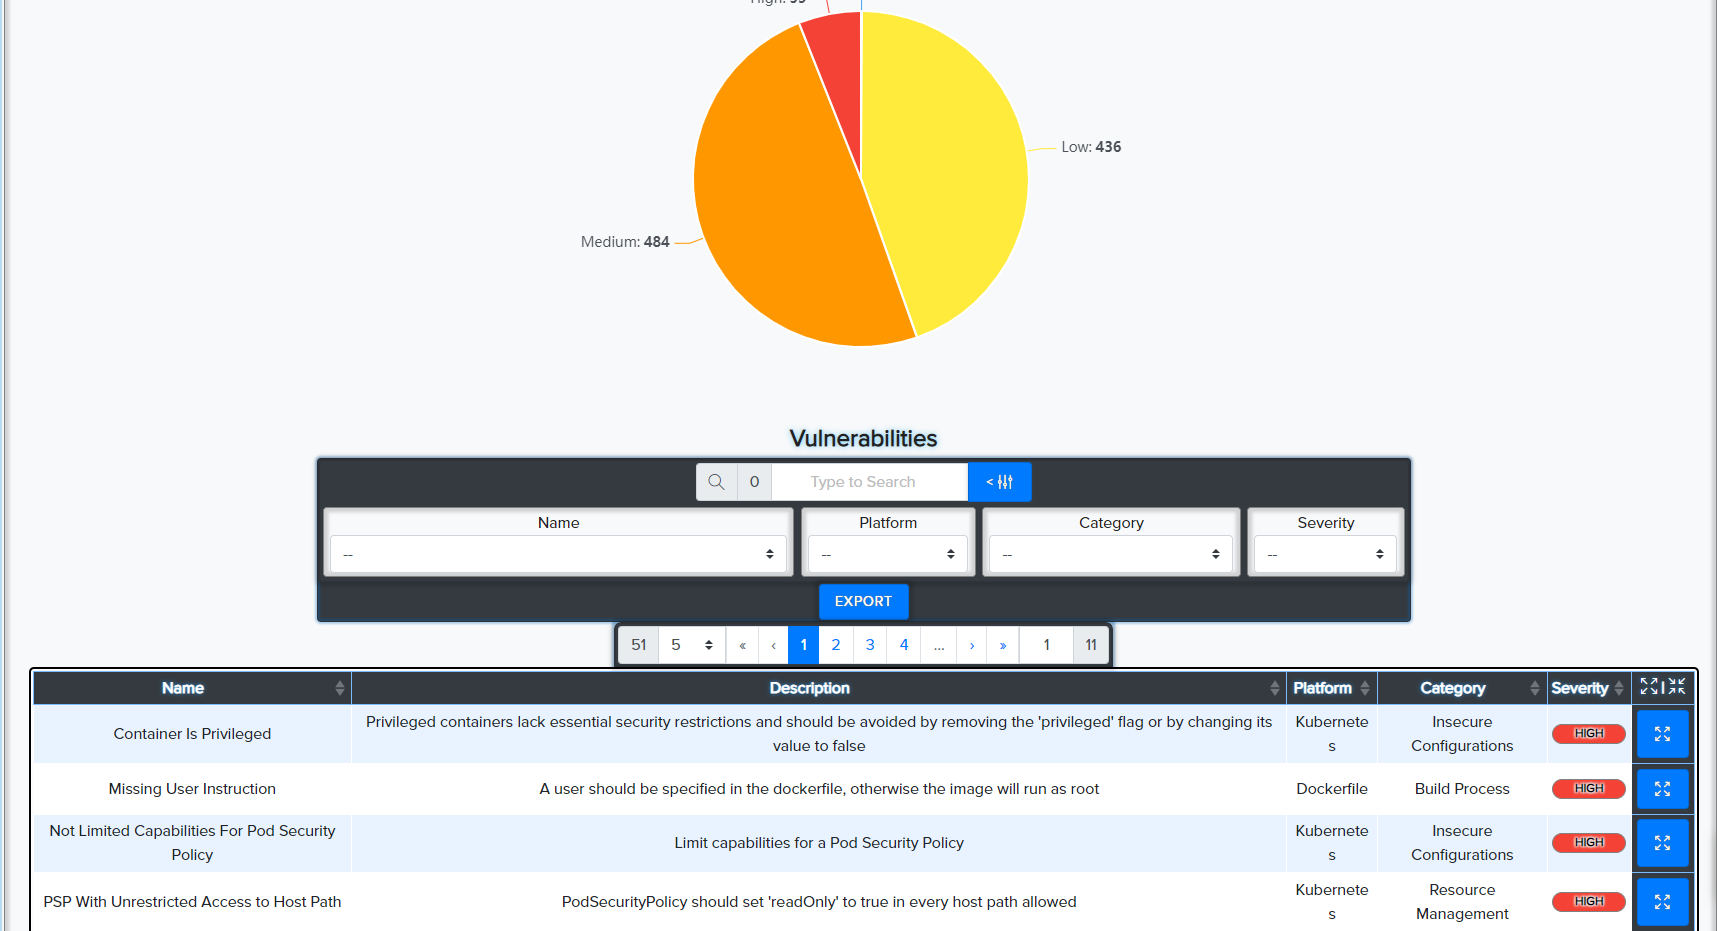
Task: Click the pagination ellipsis
Action: pyautogui.click(x=939, y=645)
